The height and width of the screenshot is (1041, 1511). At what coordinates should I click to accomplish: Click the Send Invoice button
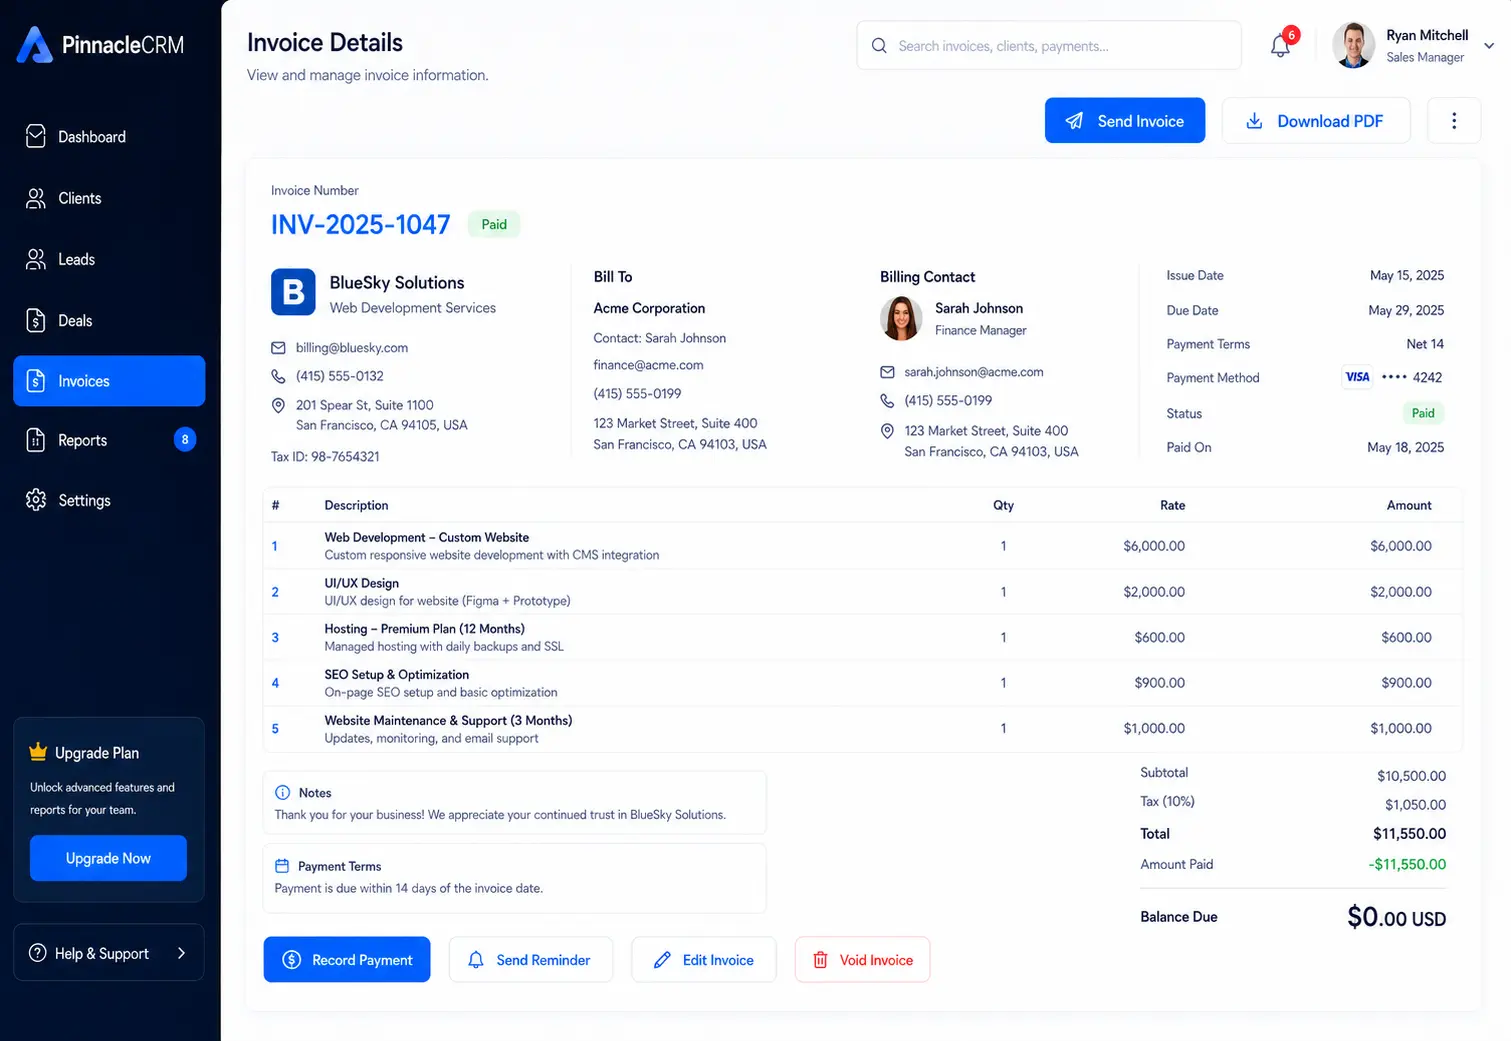[x=1125, y=121]
